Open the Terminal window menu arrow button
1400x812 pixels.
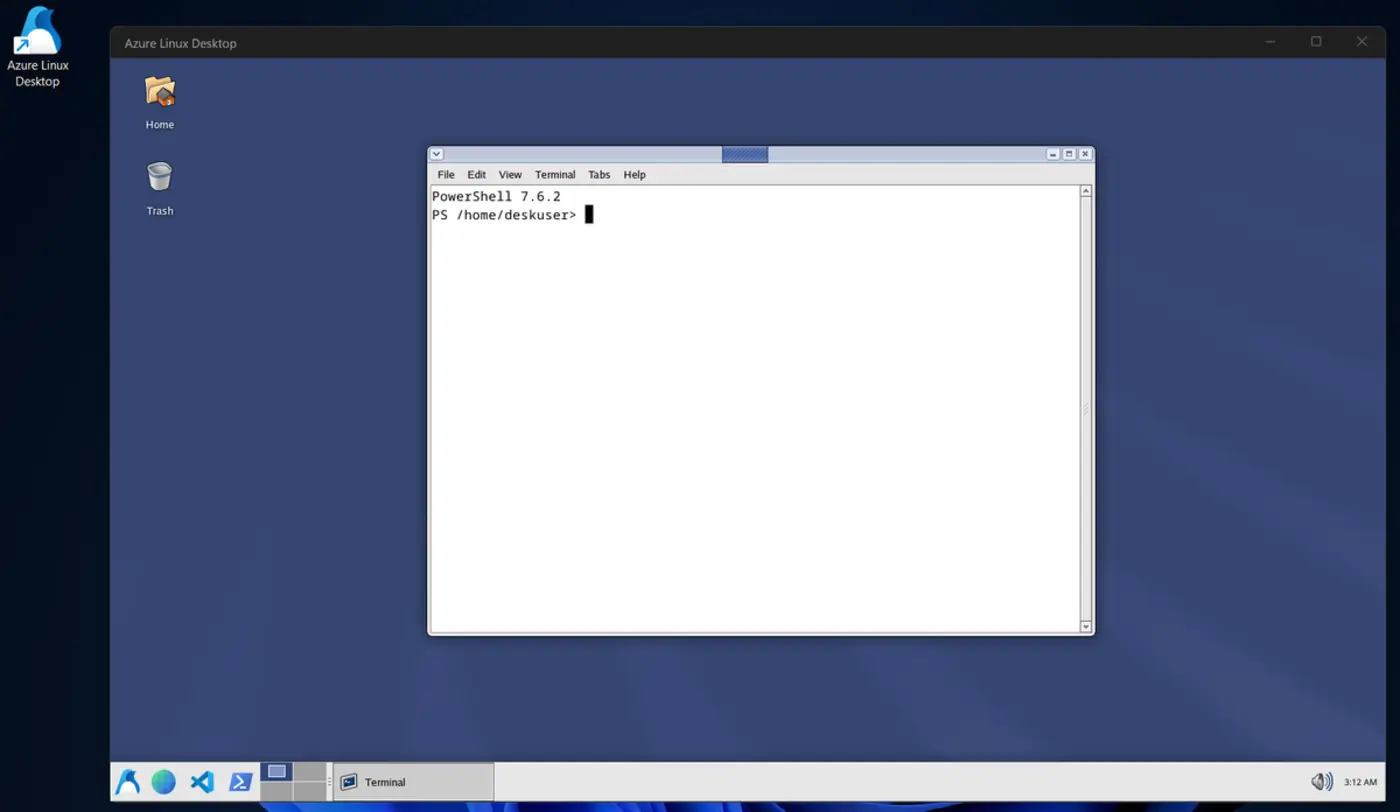(436, 154)
